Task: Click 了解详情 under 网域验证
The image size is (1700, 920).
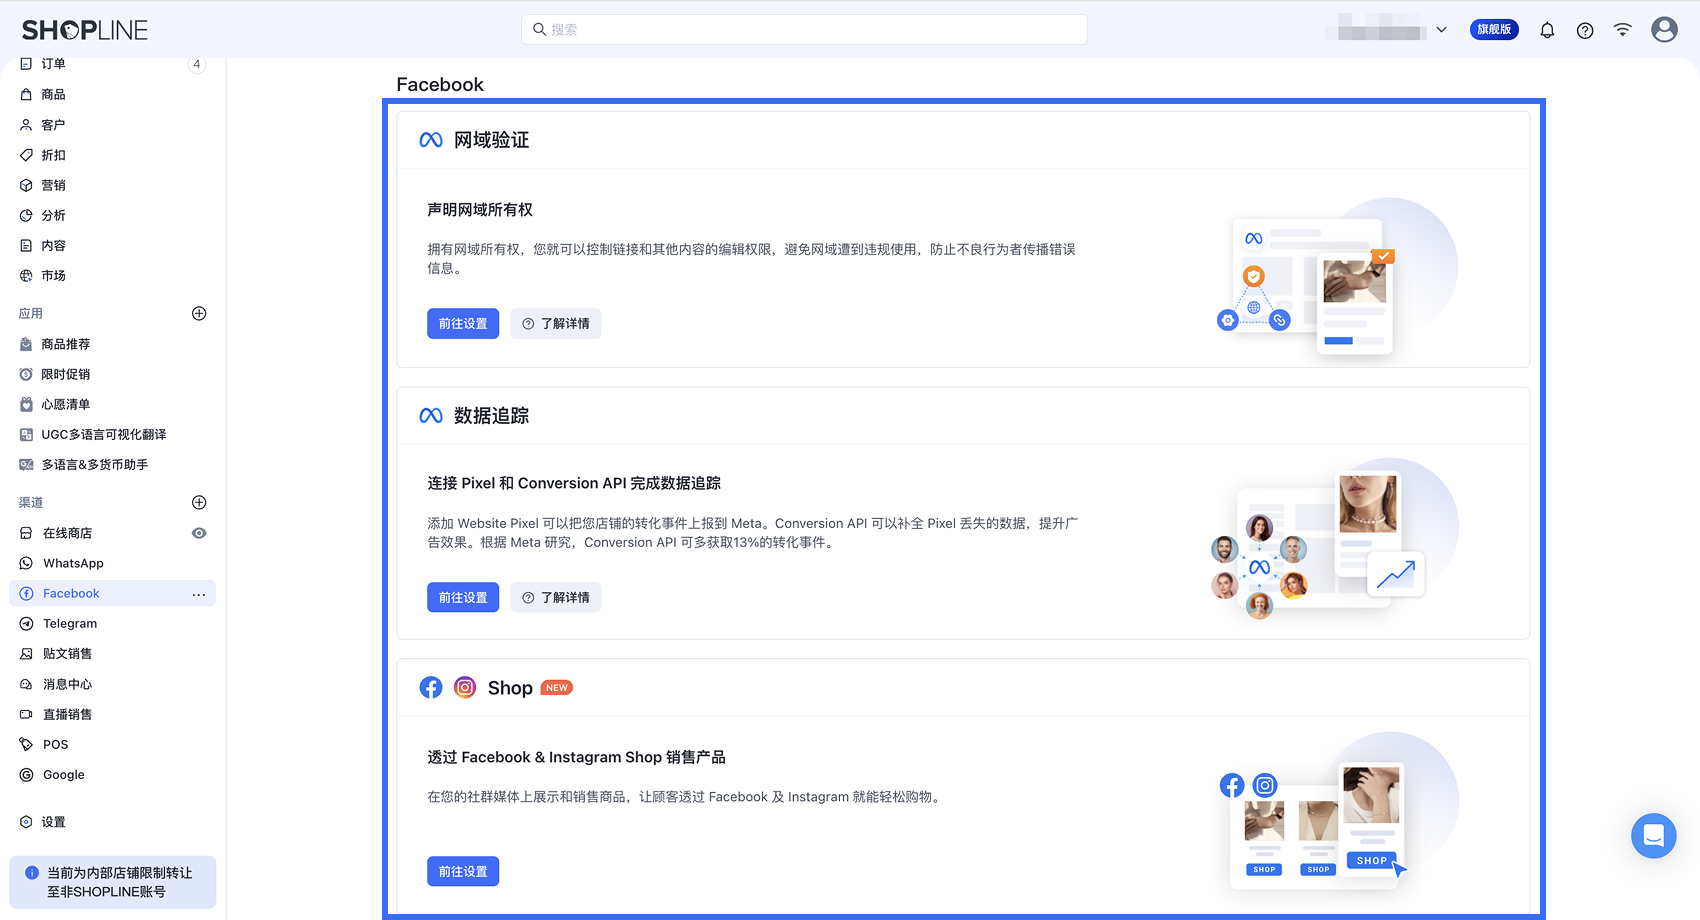Action: (556, 323)
